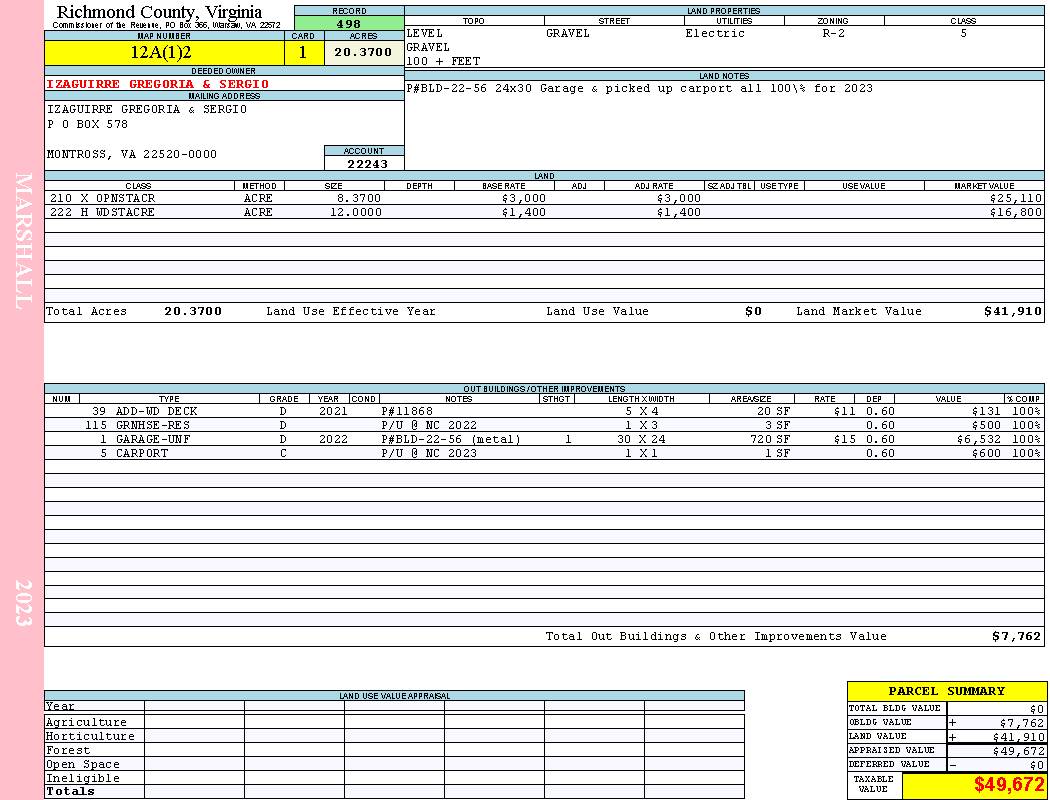Click land row 222 H WDSTACRE
Image resolution: width=1050 pixels, height=800 pixels.
pyautogui.click(x=544, y=212)
